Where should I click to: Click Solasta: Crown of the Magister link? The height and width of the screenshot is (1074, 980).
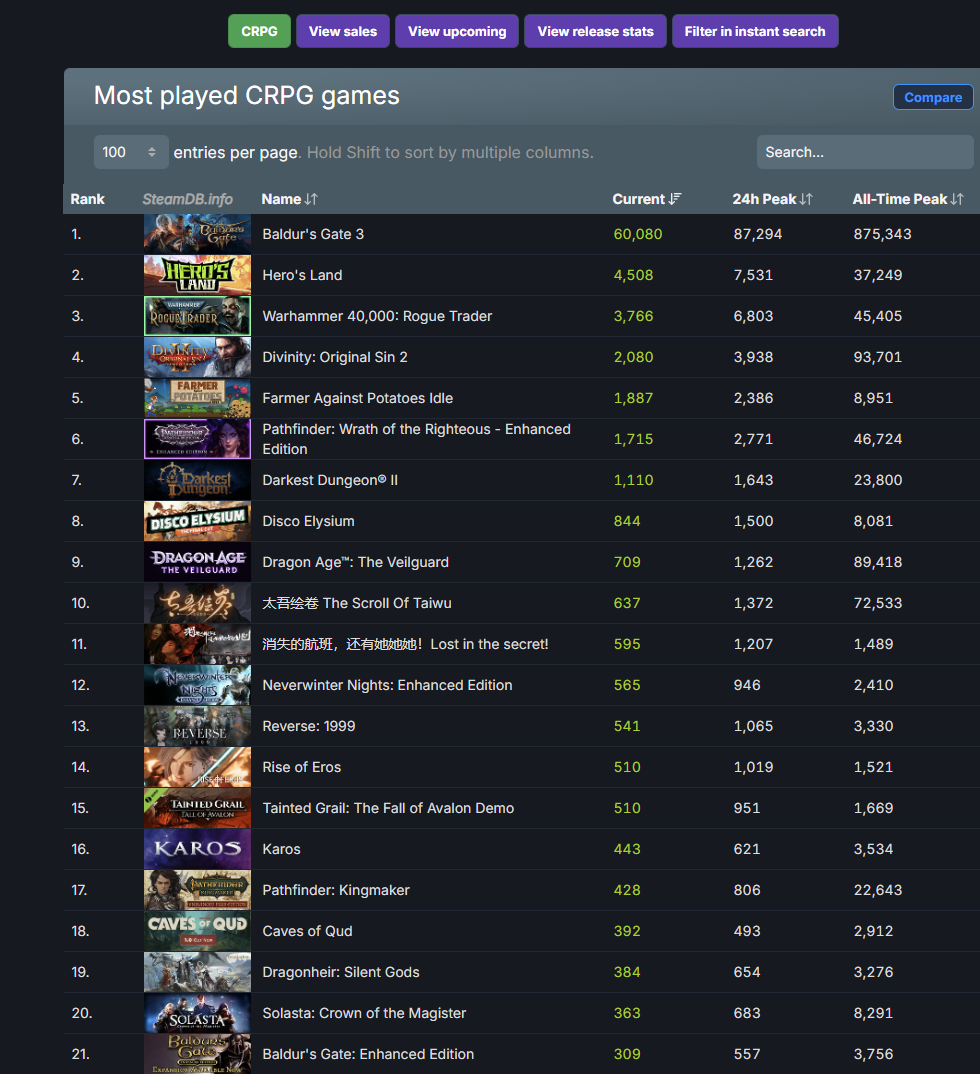click(x=364, y=1014)
